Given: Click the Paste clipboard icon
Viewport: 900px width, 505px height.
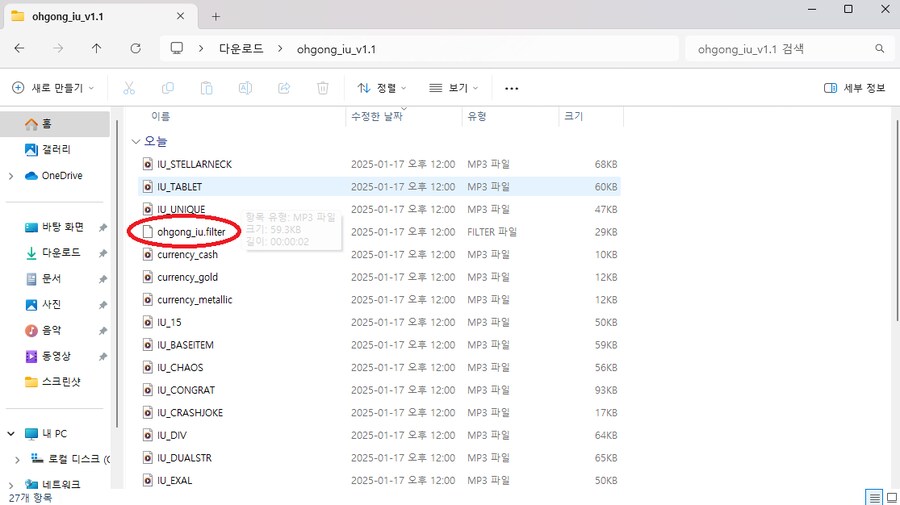Looking at the screenshot, I should [x=207, y=88].
